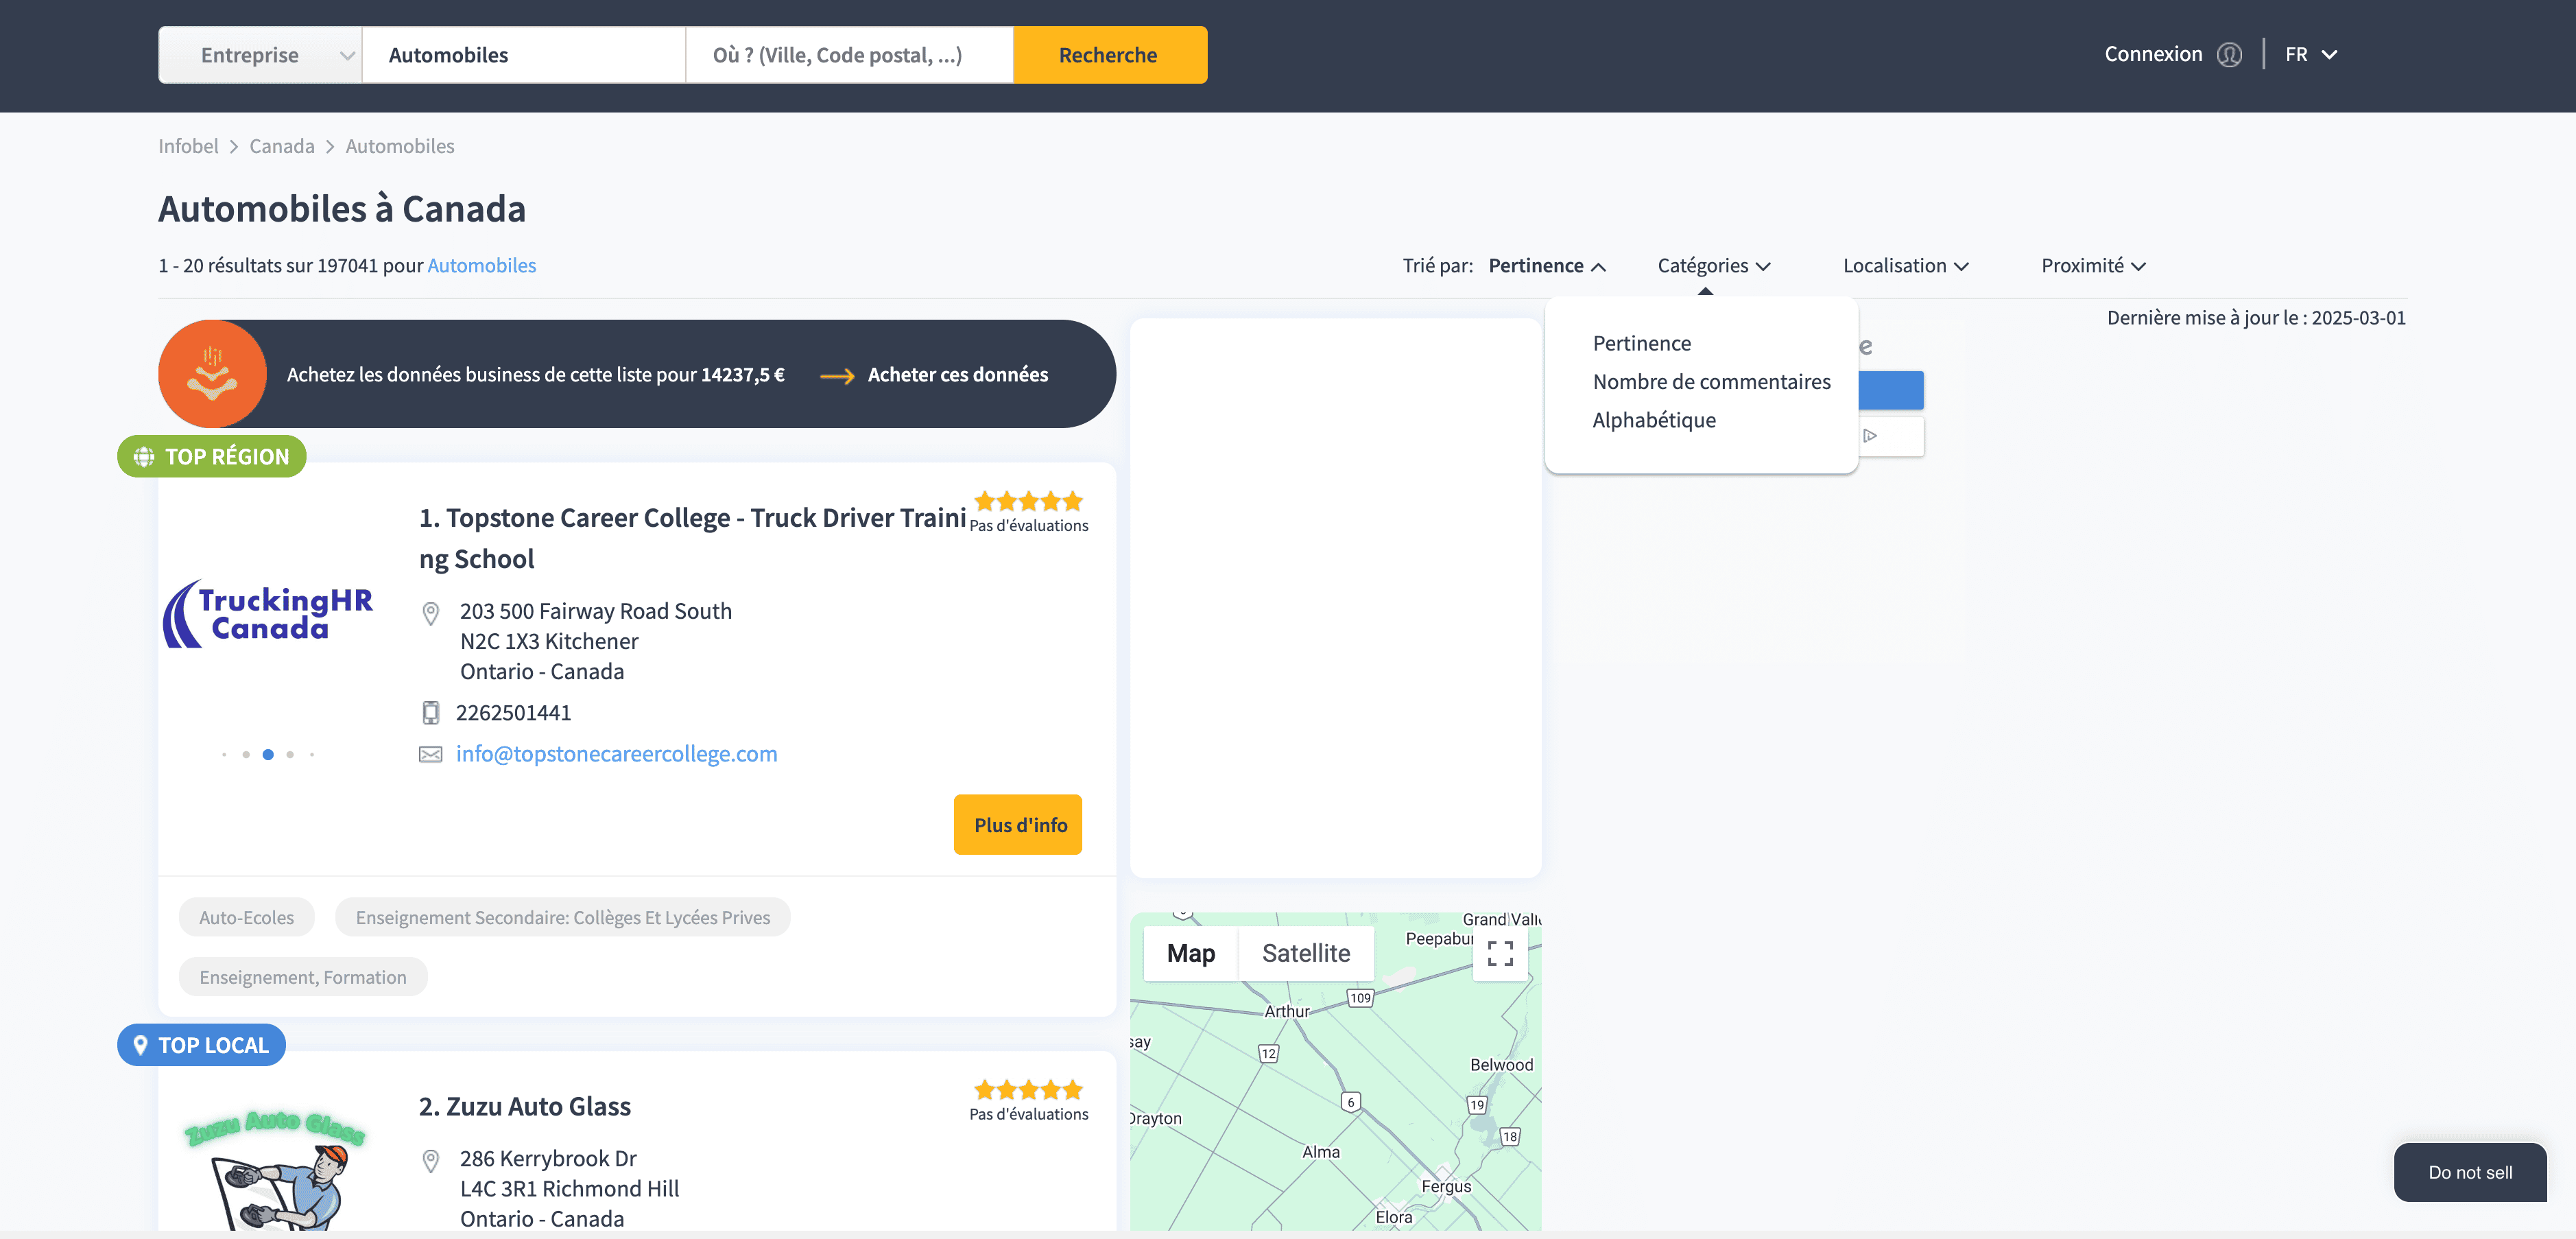This screenshot has height=1239, width=2576.
Task: Click the location pin icon for Topstone address
Action: pyautogui.click(x=430, y=613)
